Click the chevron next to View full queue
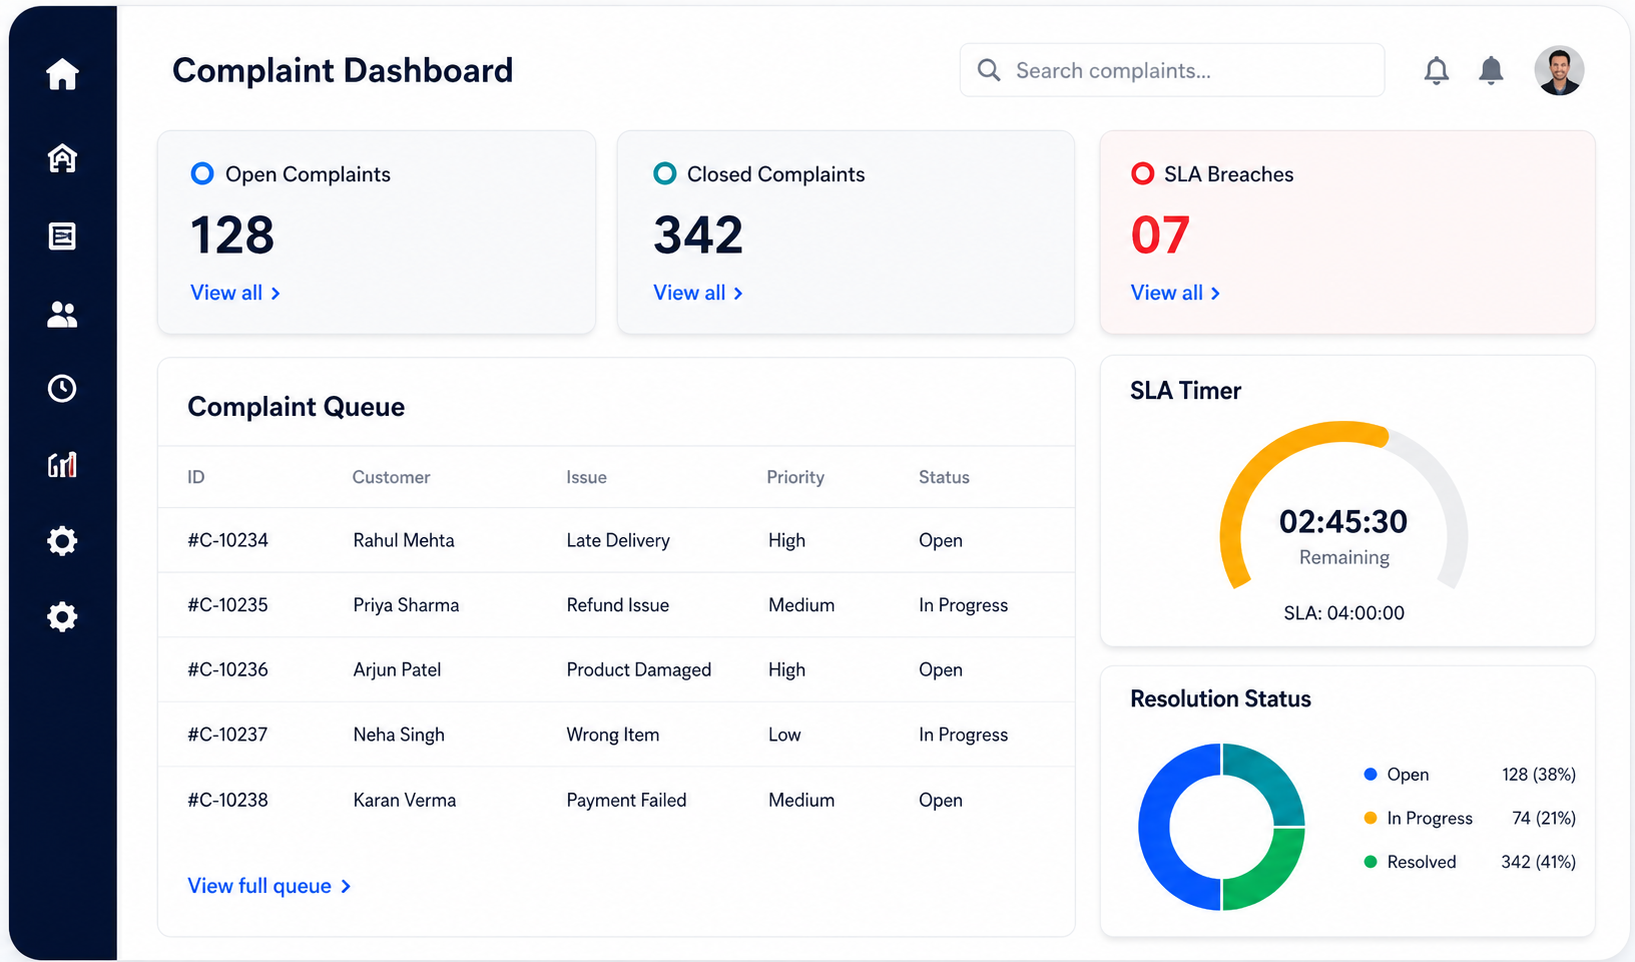Screen dimensions: 1635x962 click(x=346, y=886)
